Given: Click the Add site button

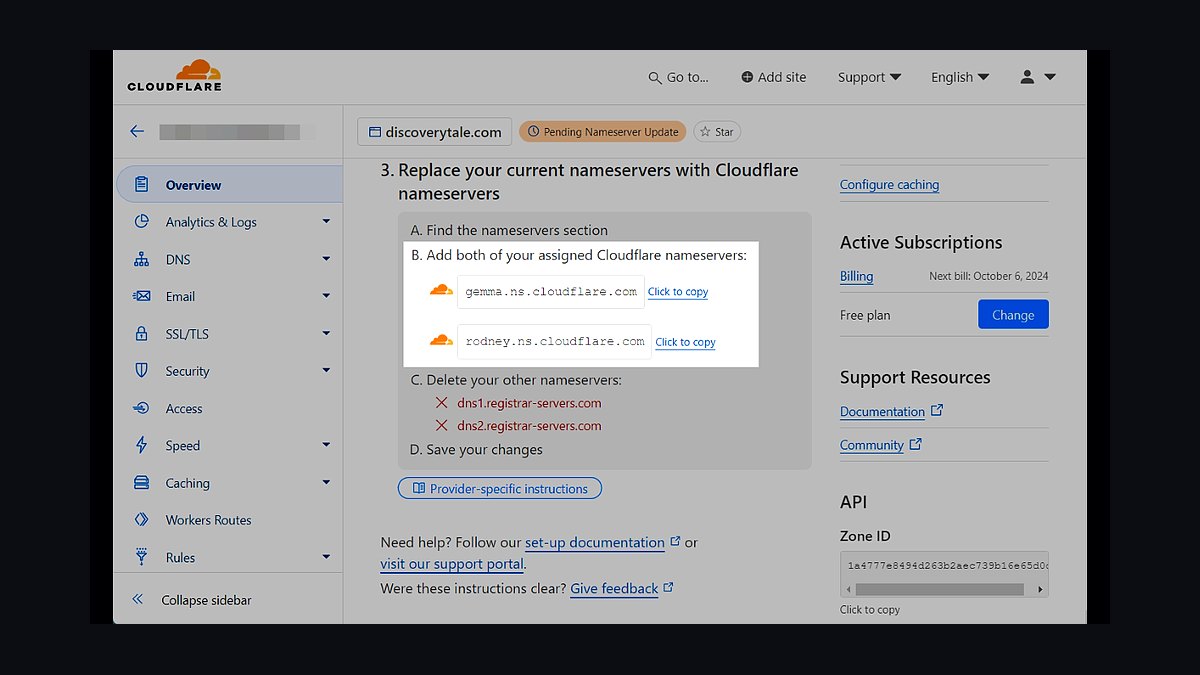Looking at the screenshot, I should [773, 77].
